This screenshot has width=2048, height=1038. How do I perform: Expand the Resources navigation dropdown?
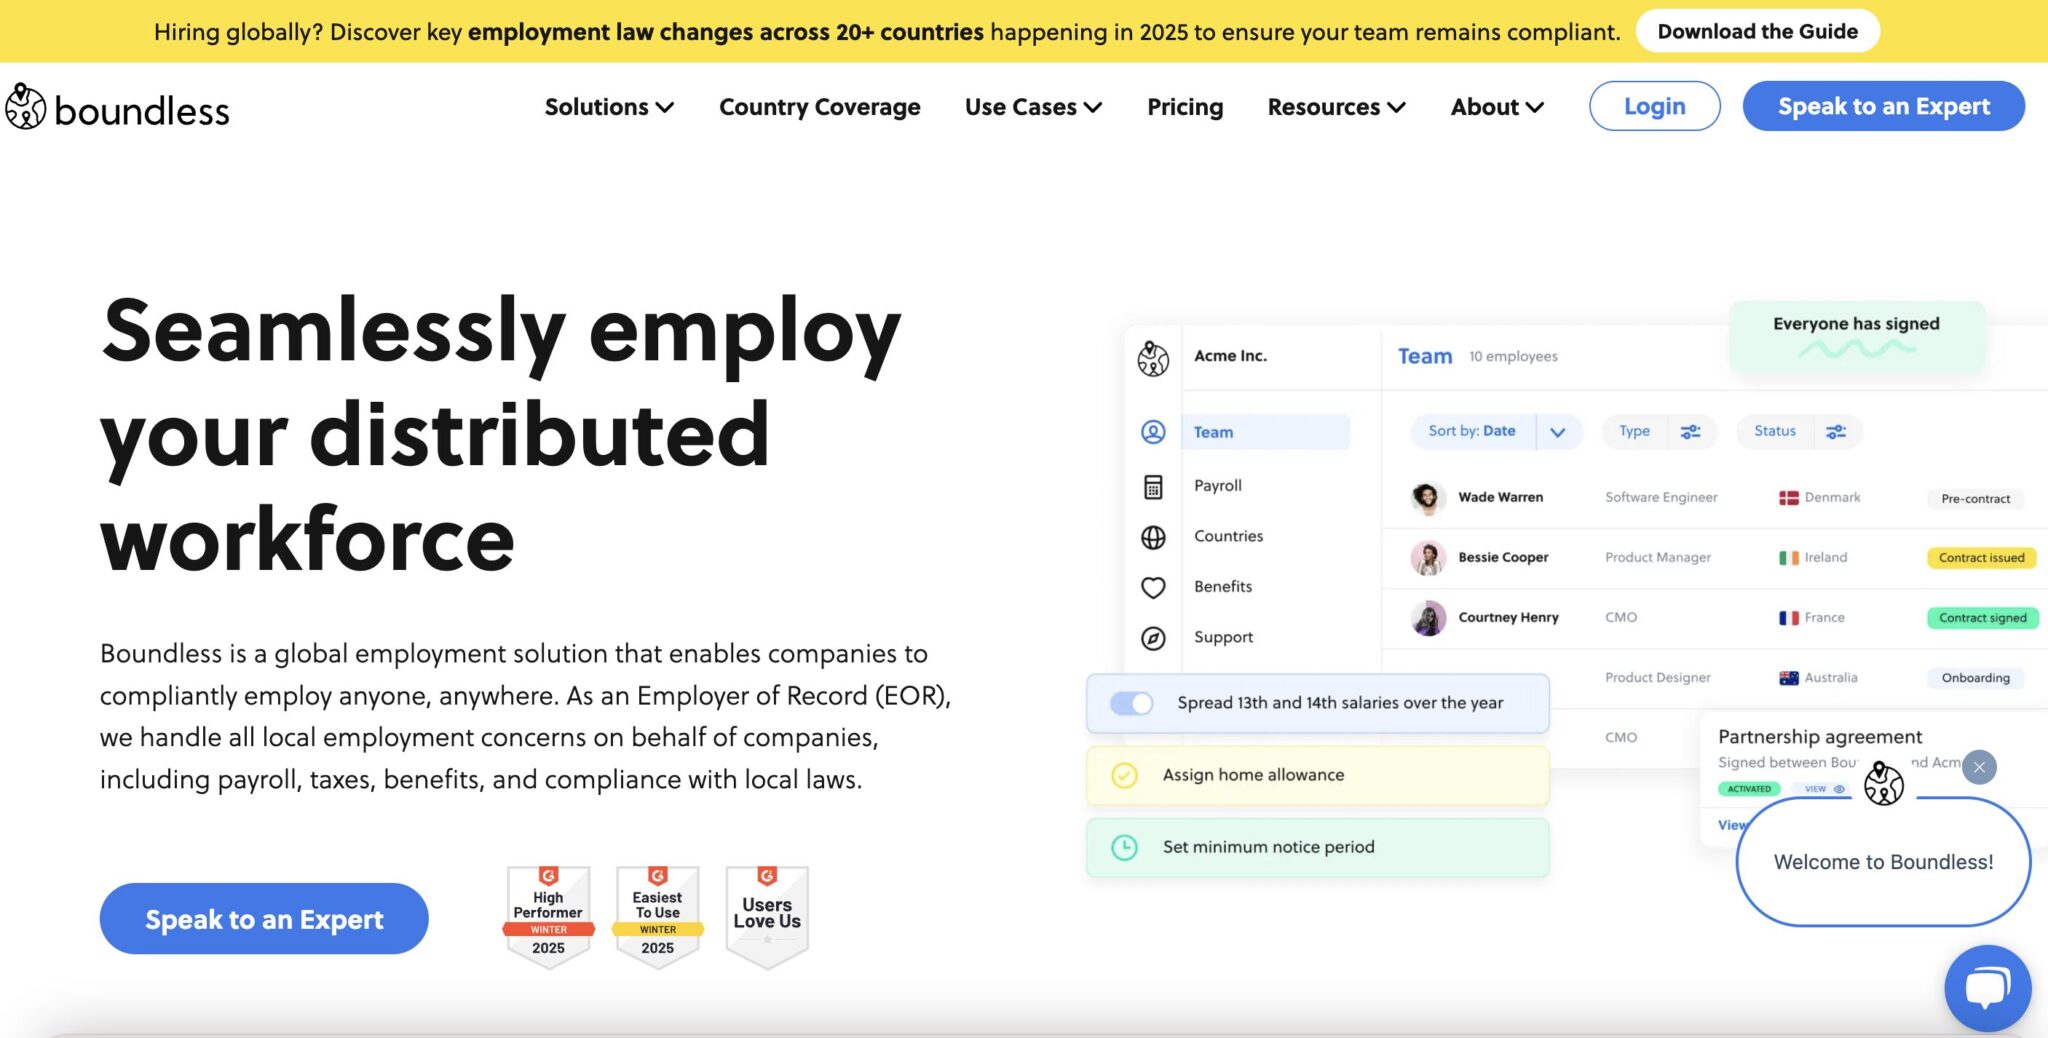tap(1335, 107)
